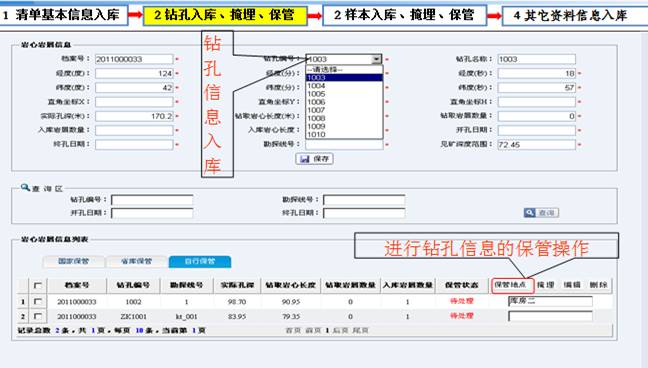Select step 2 钻孔入库、掩埋、保管

pos(225,15)
